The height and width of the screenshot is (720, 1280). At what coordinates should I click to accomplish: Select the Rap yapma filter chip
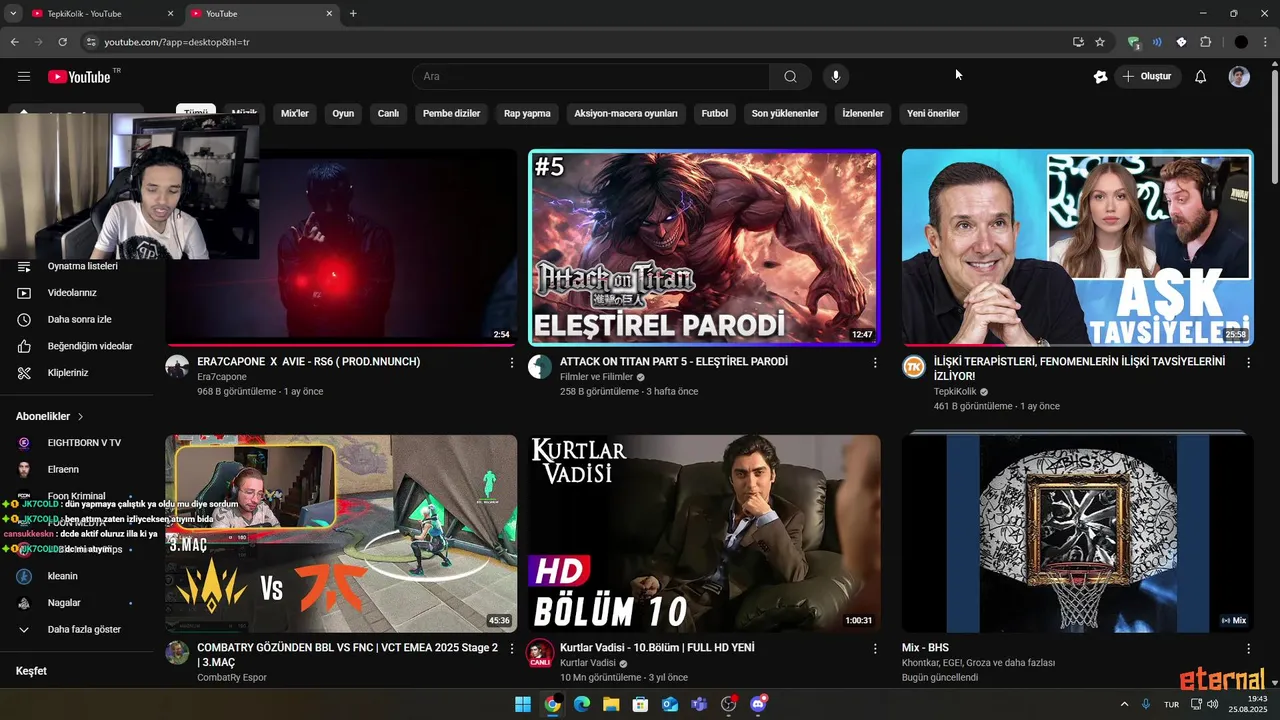527,114
